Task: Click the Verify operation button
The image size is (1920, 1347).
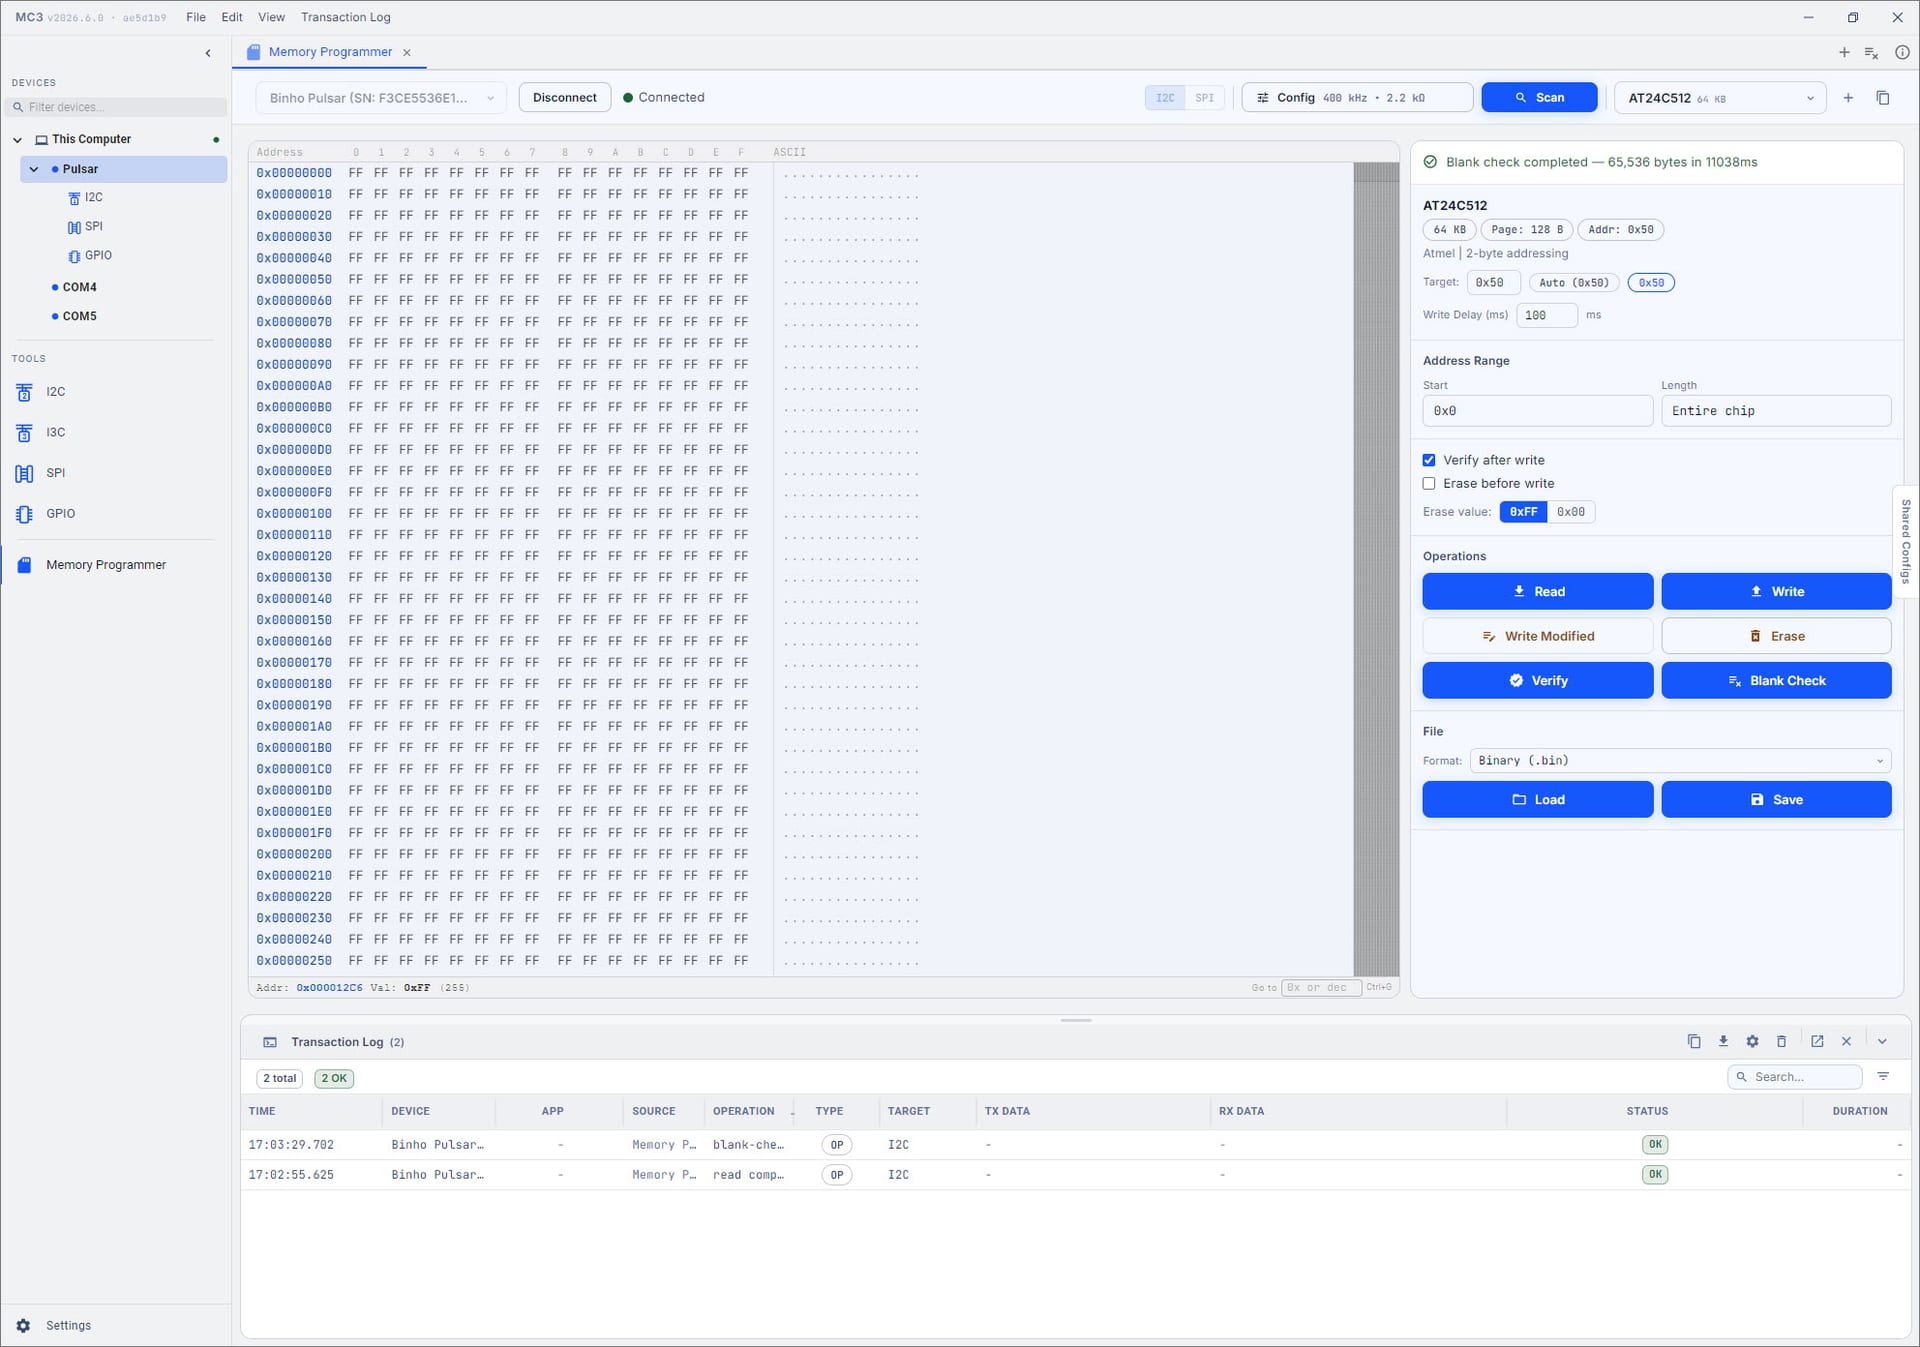Action: pos(1537,680)
